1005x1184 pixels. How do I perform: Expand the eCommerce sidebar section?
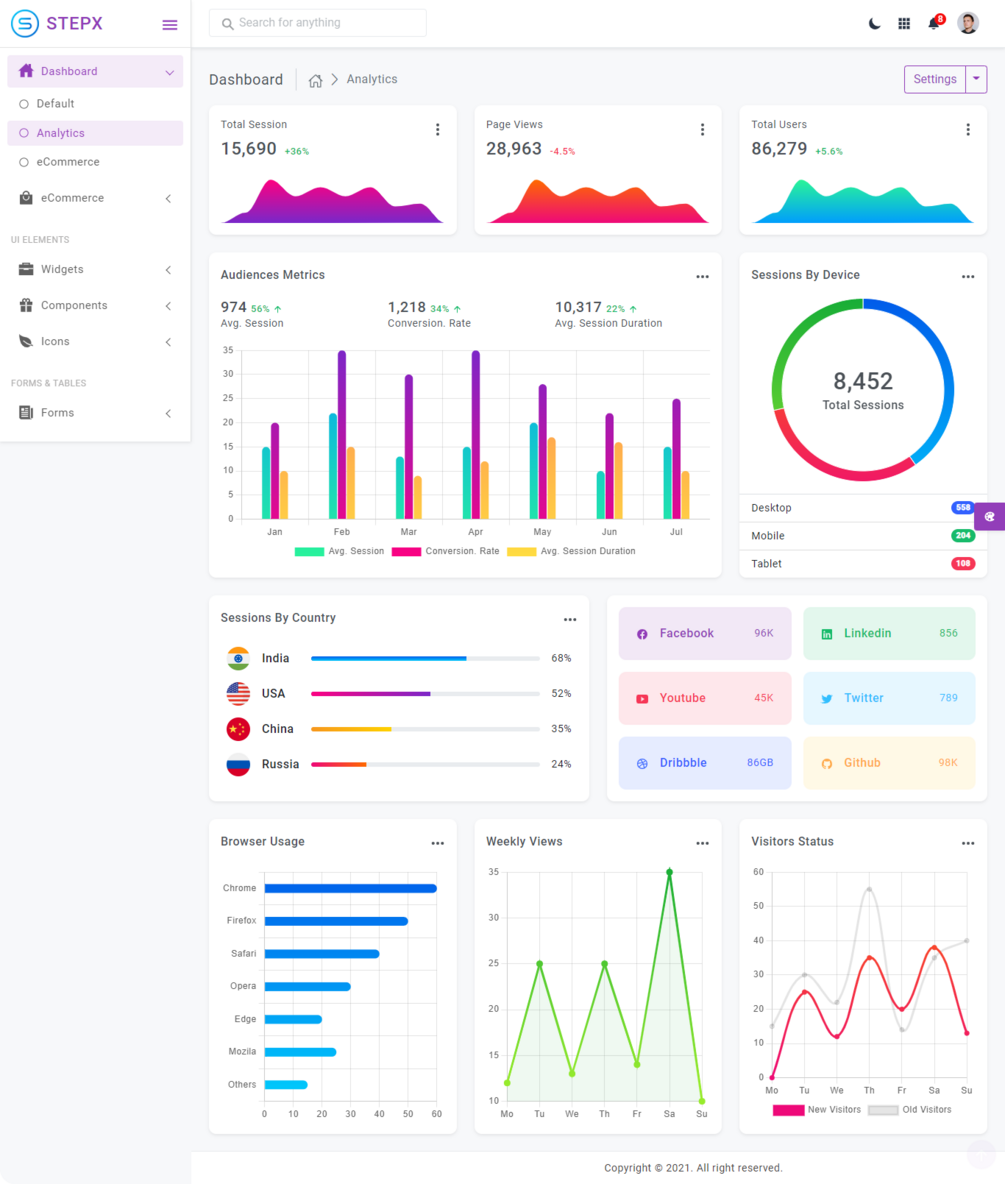click(95, 198)
